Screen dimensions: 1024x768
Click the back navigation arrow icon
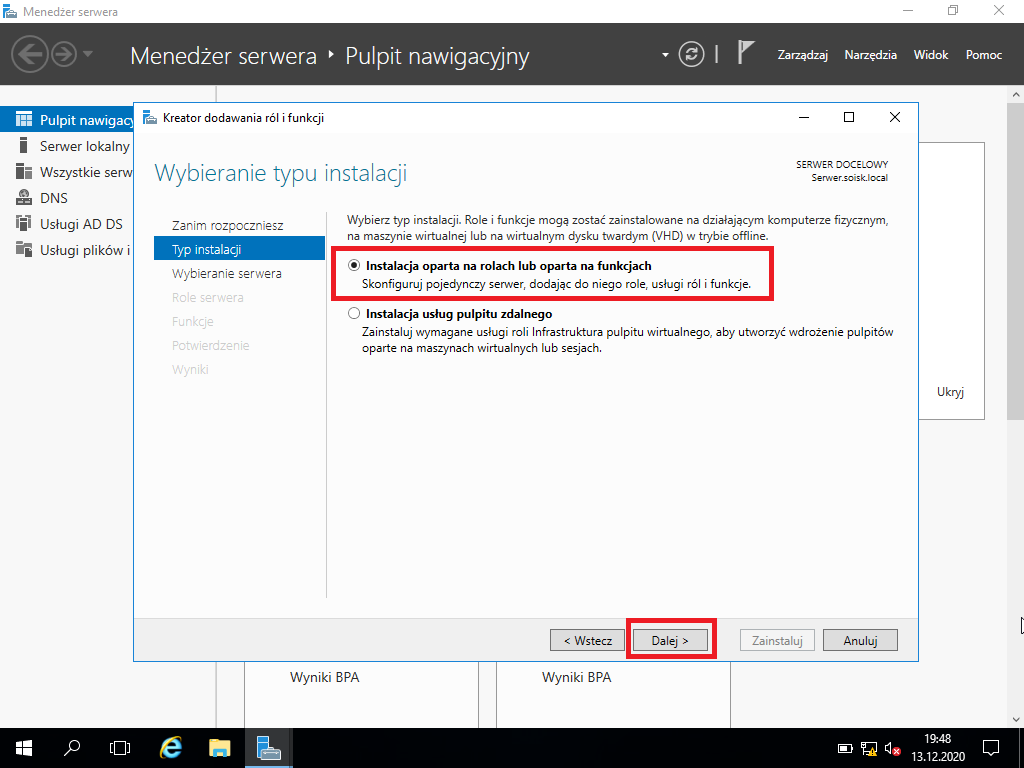coord(29,54)
